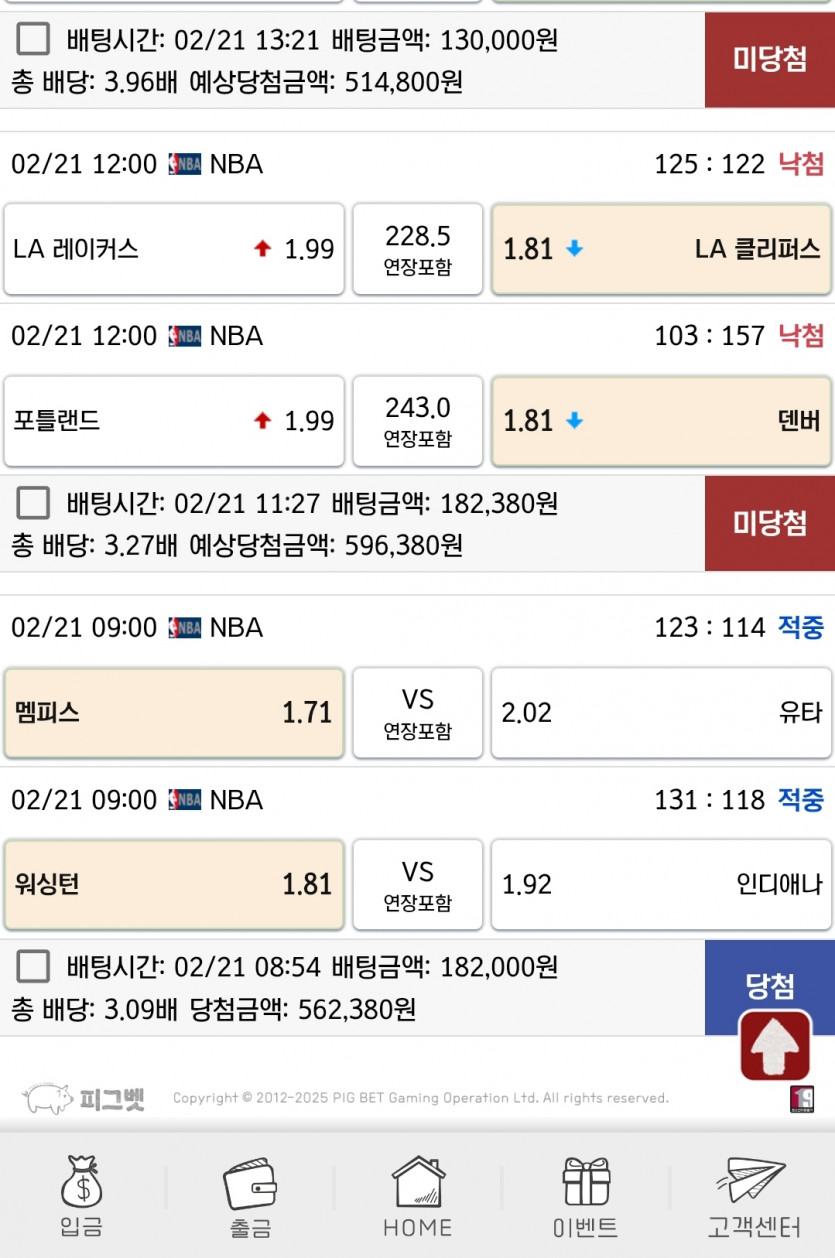835x1258 pixels.
Task: Select the 유타 2.02 odds box
Action: pyautogui.click(x=661, y=713)
